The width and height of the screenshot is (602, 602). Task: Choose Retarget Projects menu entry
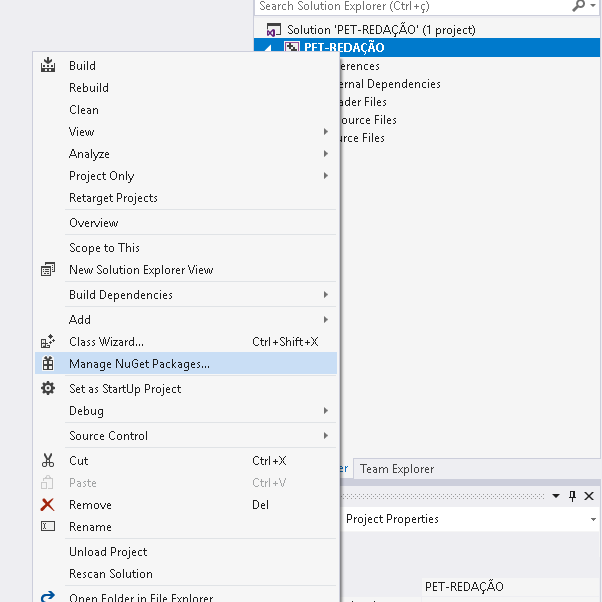point(113,198)
